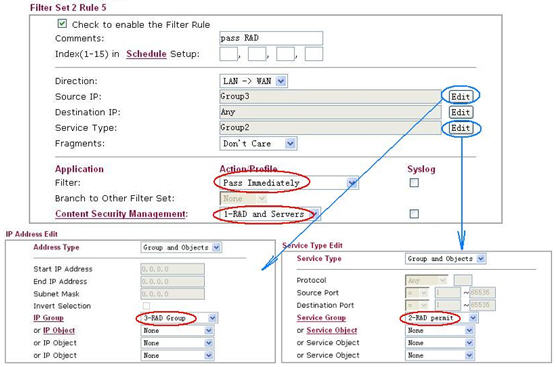Enable Syslog checkbox for Content Security Management

pyautogui.click(x=414, y=214)
